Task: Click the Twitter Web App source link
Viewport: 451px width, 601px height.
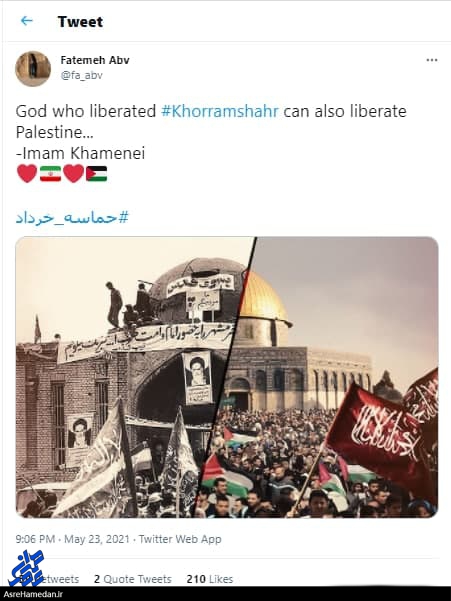Action: [180, 539]
